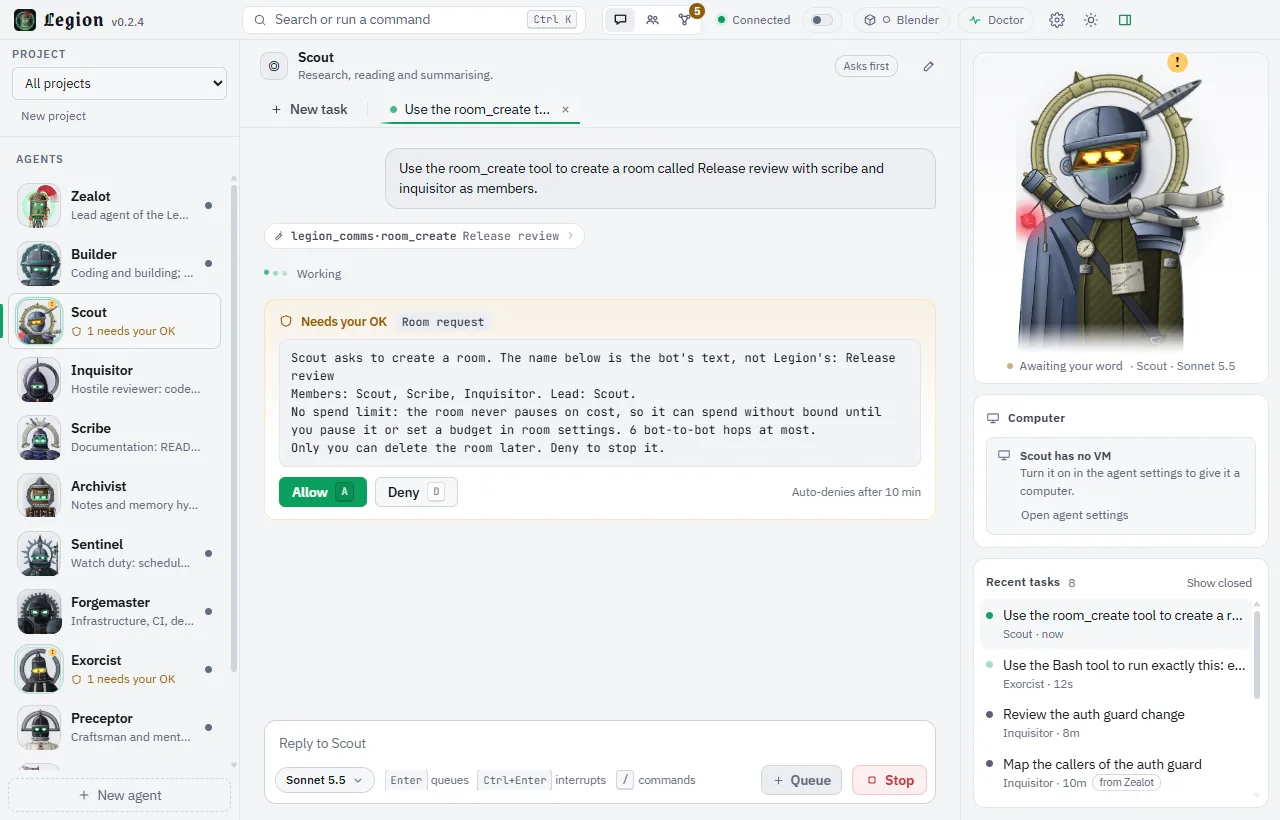Open the Sonnet 5.5 model dropdown
This screenshot has height=820, width=1280.
pyautogui.click(x=325, y=780)
